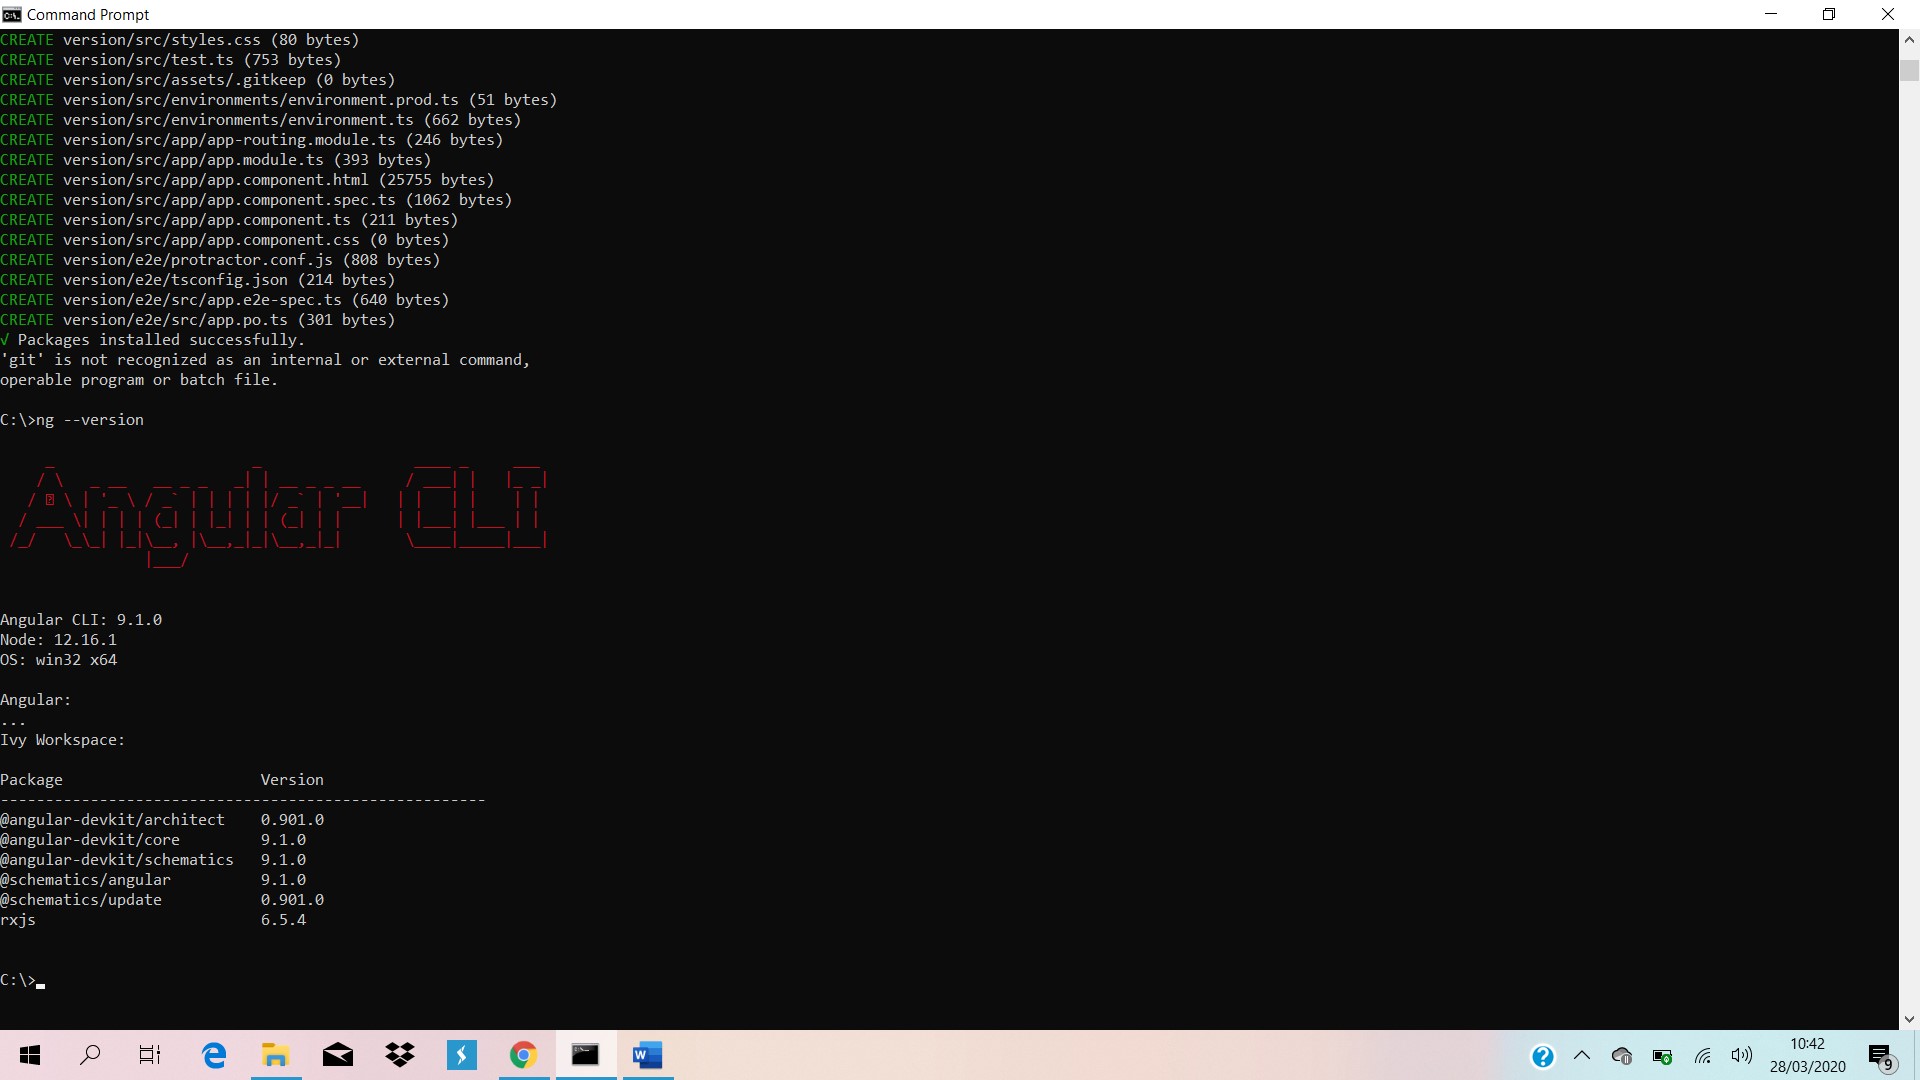Click the 'Node: 12.16.1' line
This screenshot has width=1920, height=1080.
[58, 640]
